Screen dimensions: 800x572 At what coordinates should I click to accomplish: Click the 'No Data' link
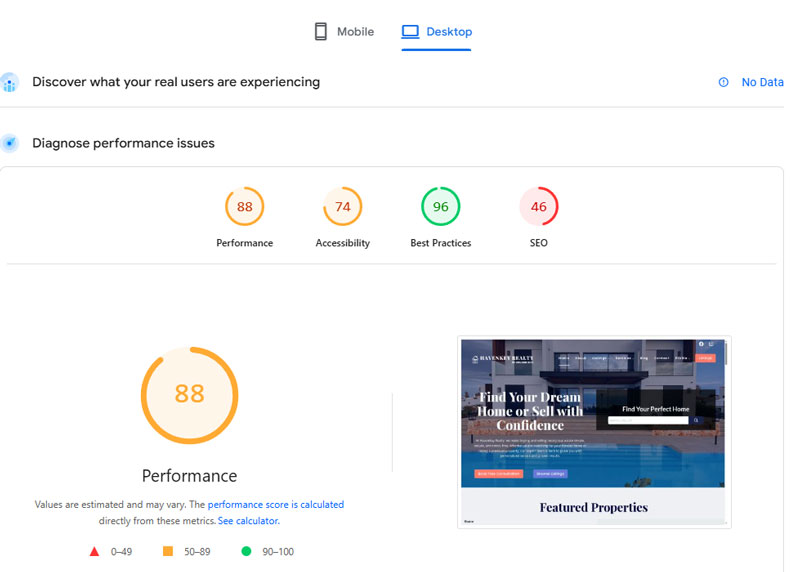(762, 82)
